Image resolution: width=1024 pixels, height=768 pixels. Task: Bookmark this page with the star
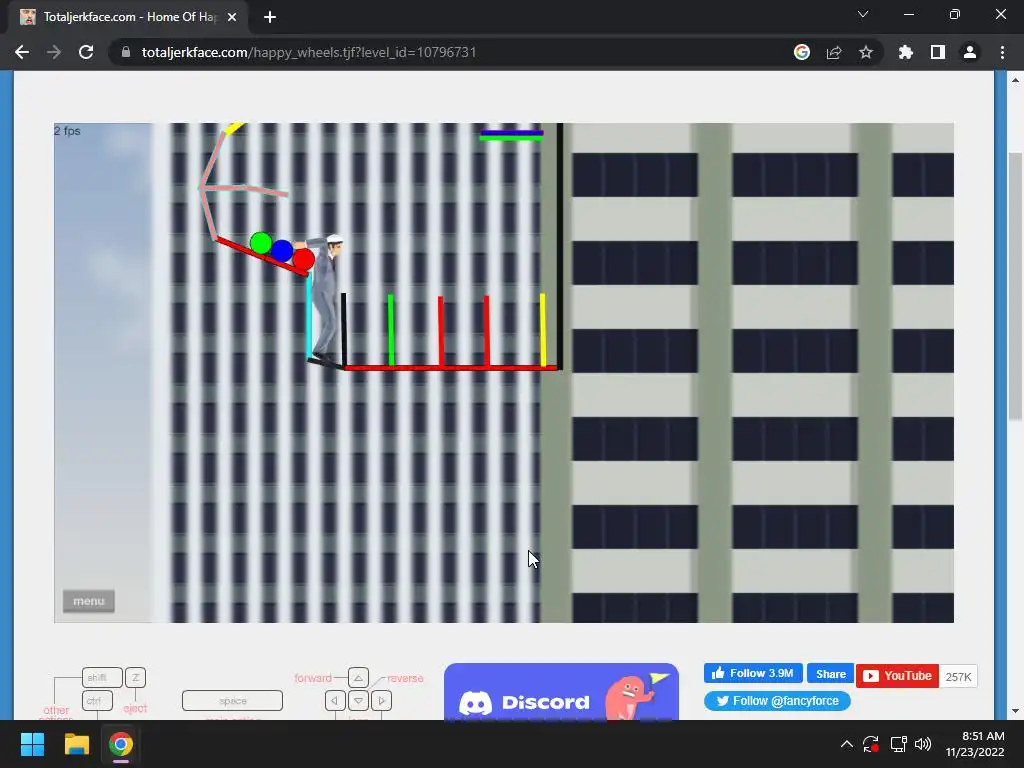(866, 52)
